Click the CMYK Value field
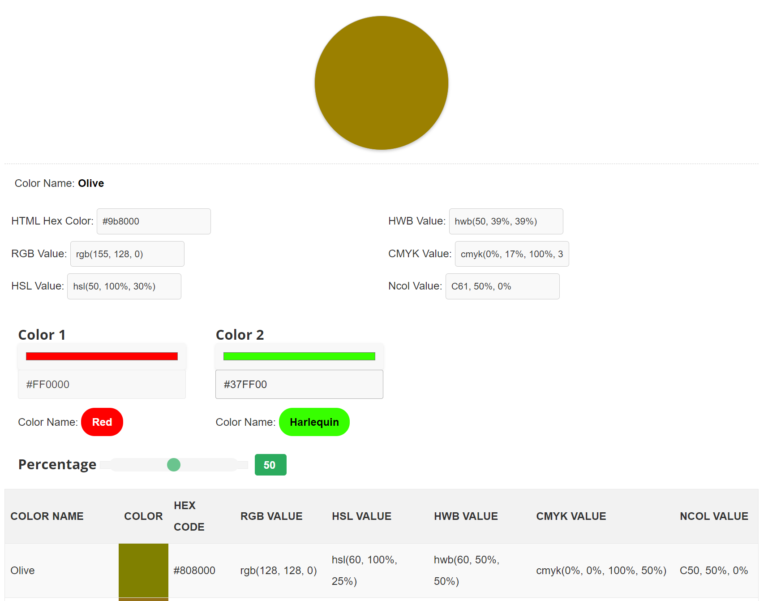The image size is (768, 601). pos(511,254)
